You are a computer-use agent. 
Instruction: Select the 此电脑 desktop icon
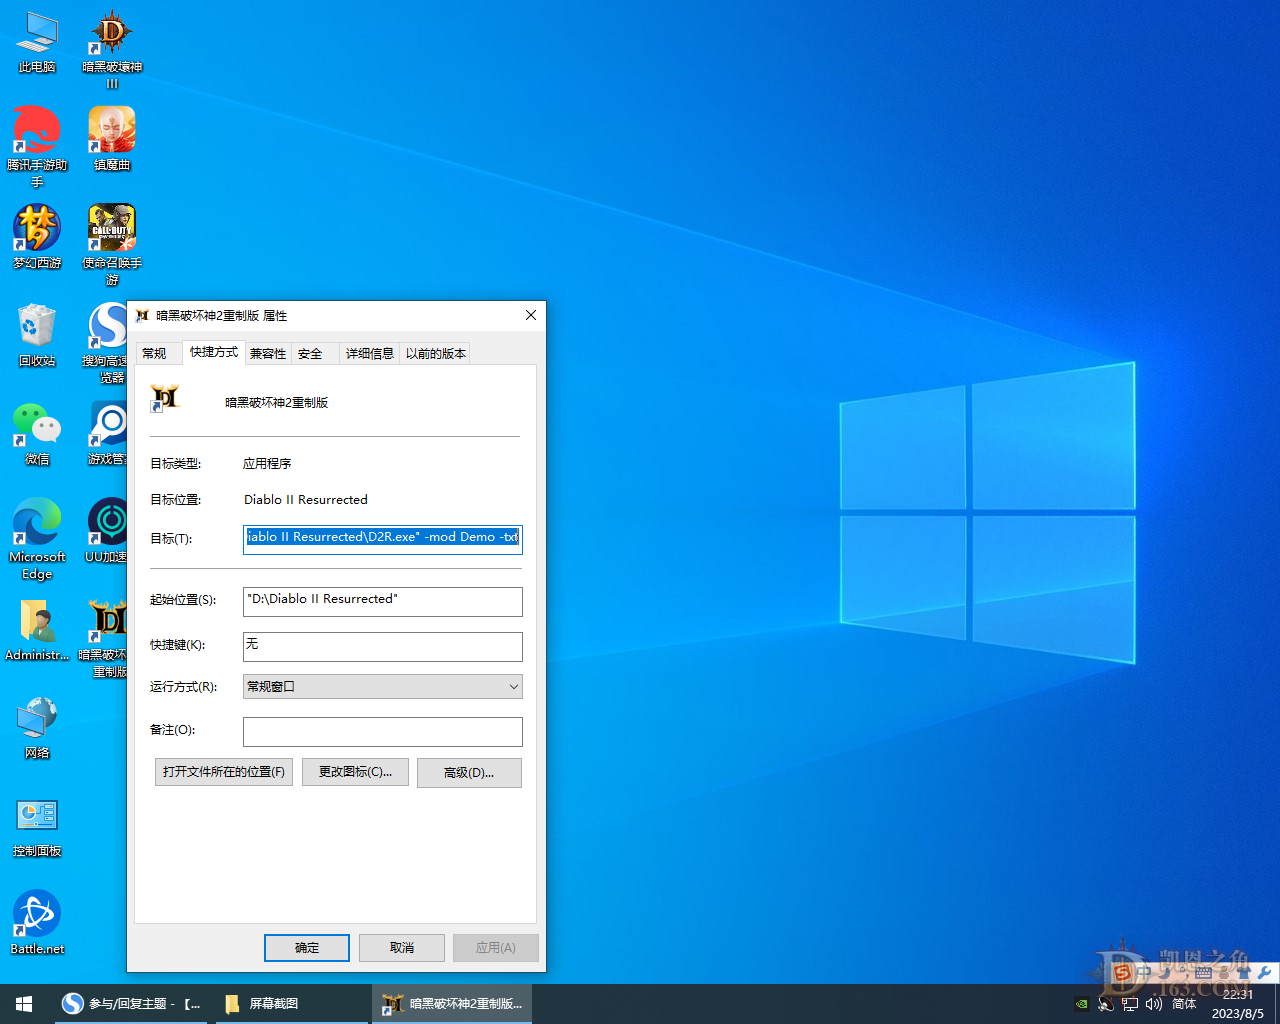(37, 42)
